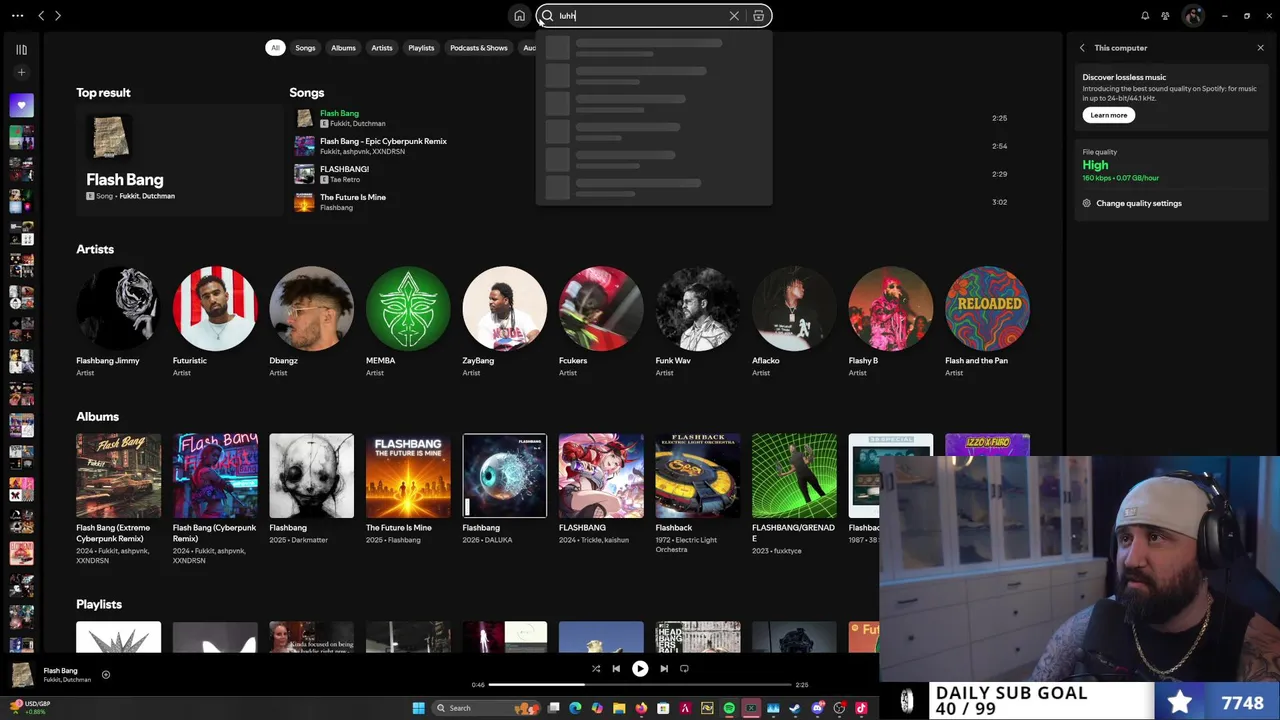The image size is (1280, 720).
Task: Open the Browse icon in search bar
Action: (759, 16)
